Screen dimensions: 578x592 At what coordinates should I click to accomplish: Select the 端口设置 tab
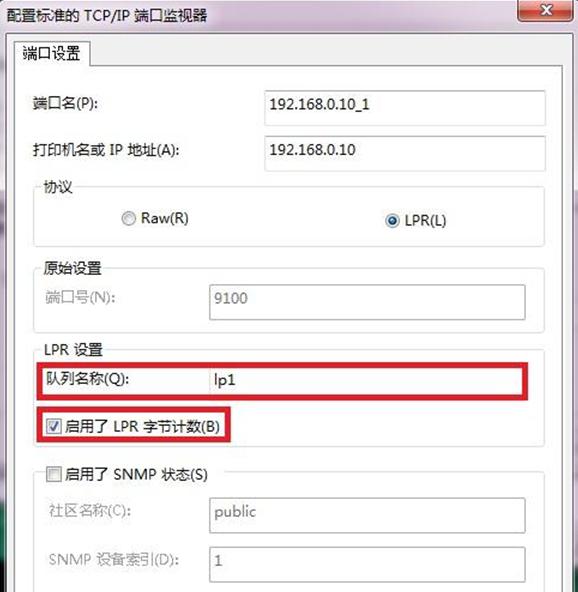[52, 53]
